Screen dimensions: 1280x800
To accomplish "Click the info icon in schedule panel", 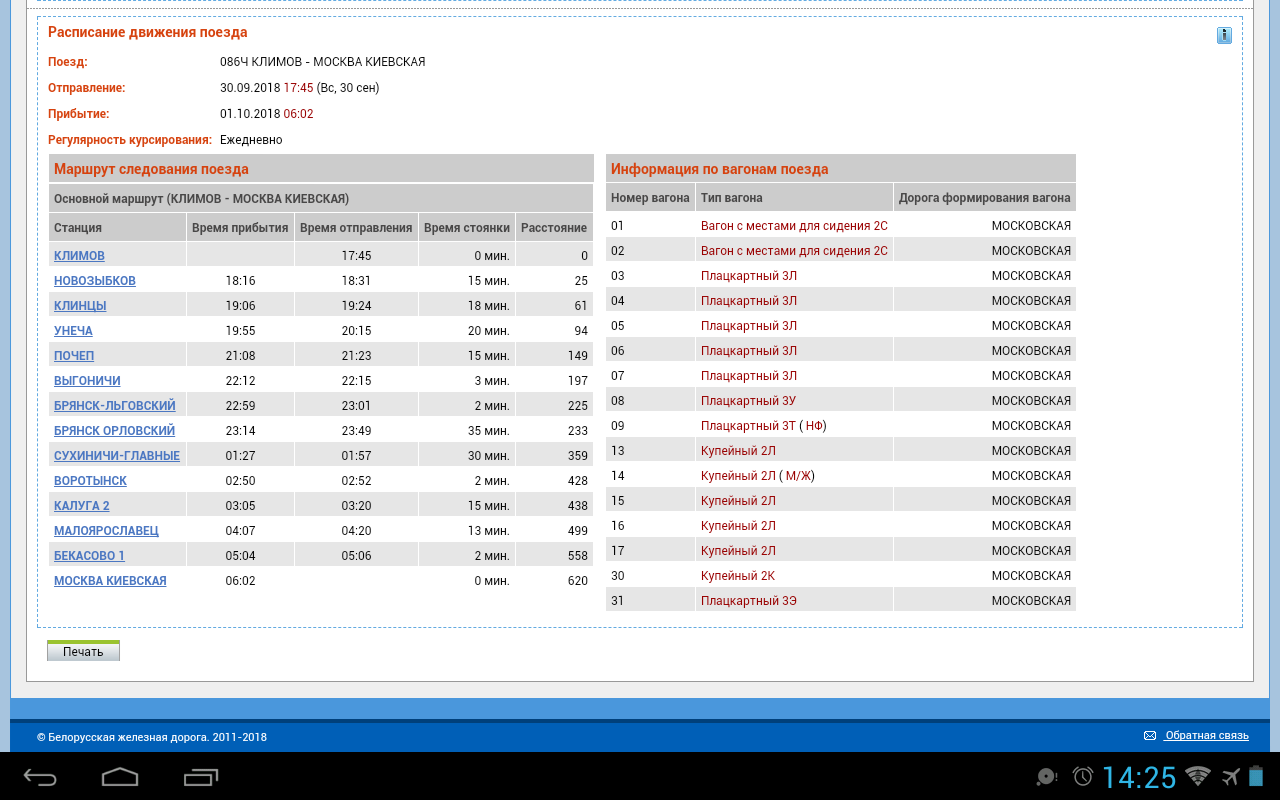I will (x=1224, y=36).
